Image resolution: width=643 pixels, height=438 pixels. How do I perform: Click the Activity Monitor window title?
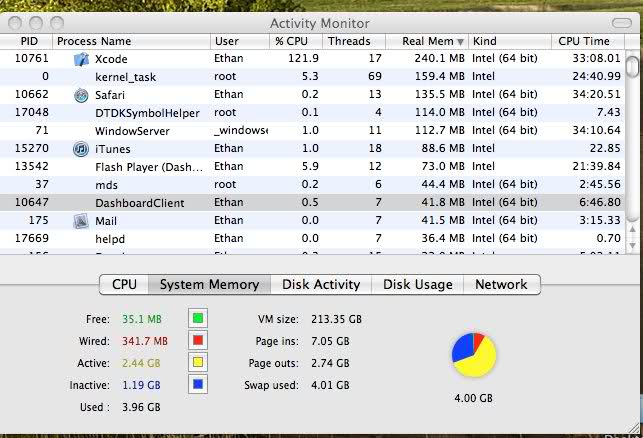click(319, 23)
